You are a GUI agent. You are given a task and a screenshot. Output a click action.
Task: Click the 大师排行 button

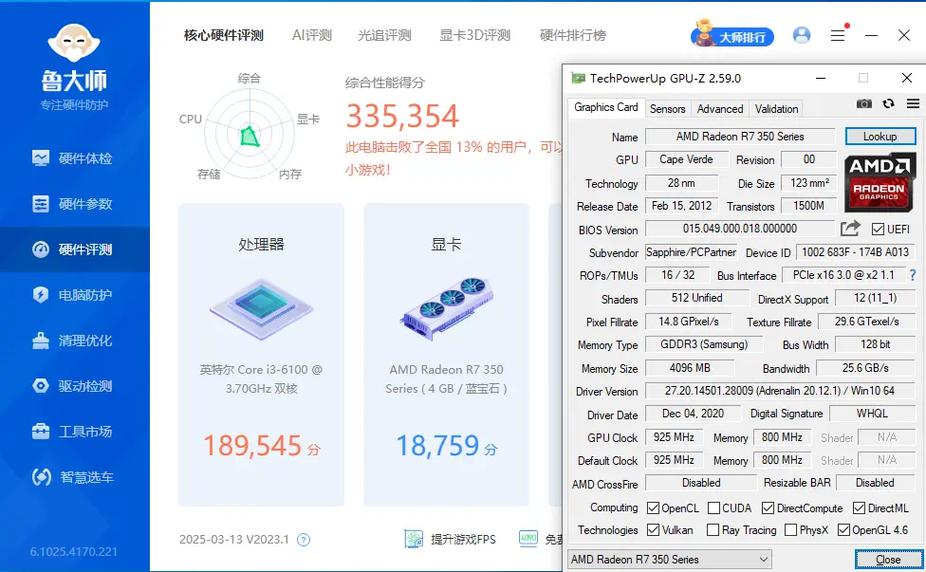point(732,36)
